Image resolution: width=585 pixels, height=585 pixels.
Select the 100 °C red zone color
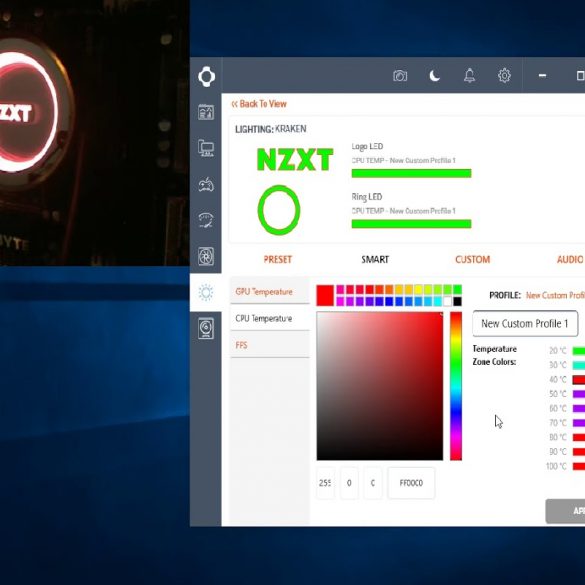[579, 466]
